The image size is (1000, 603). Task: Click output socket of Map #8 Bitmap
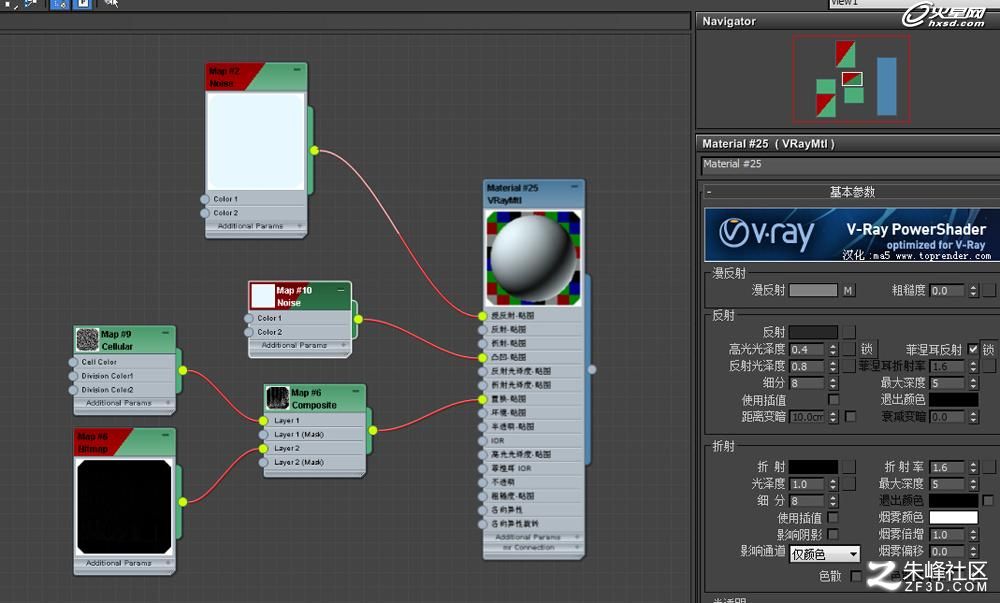coord(183,502)
